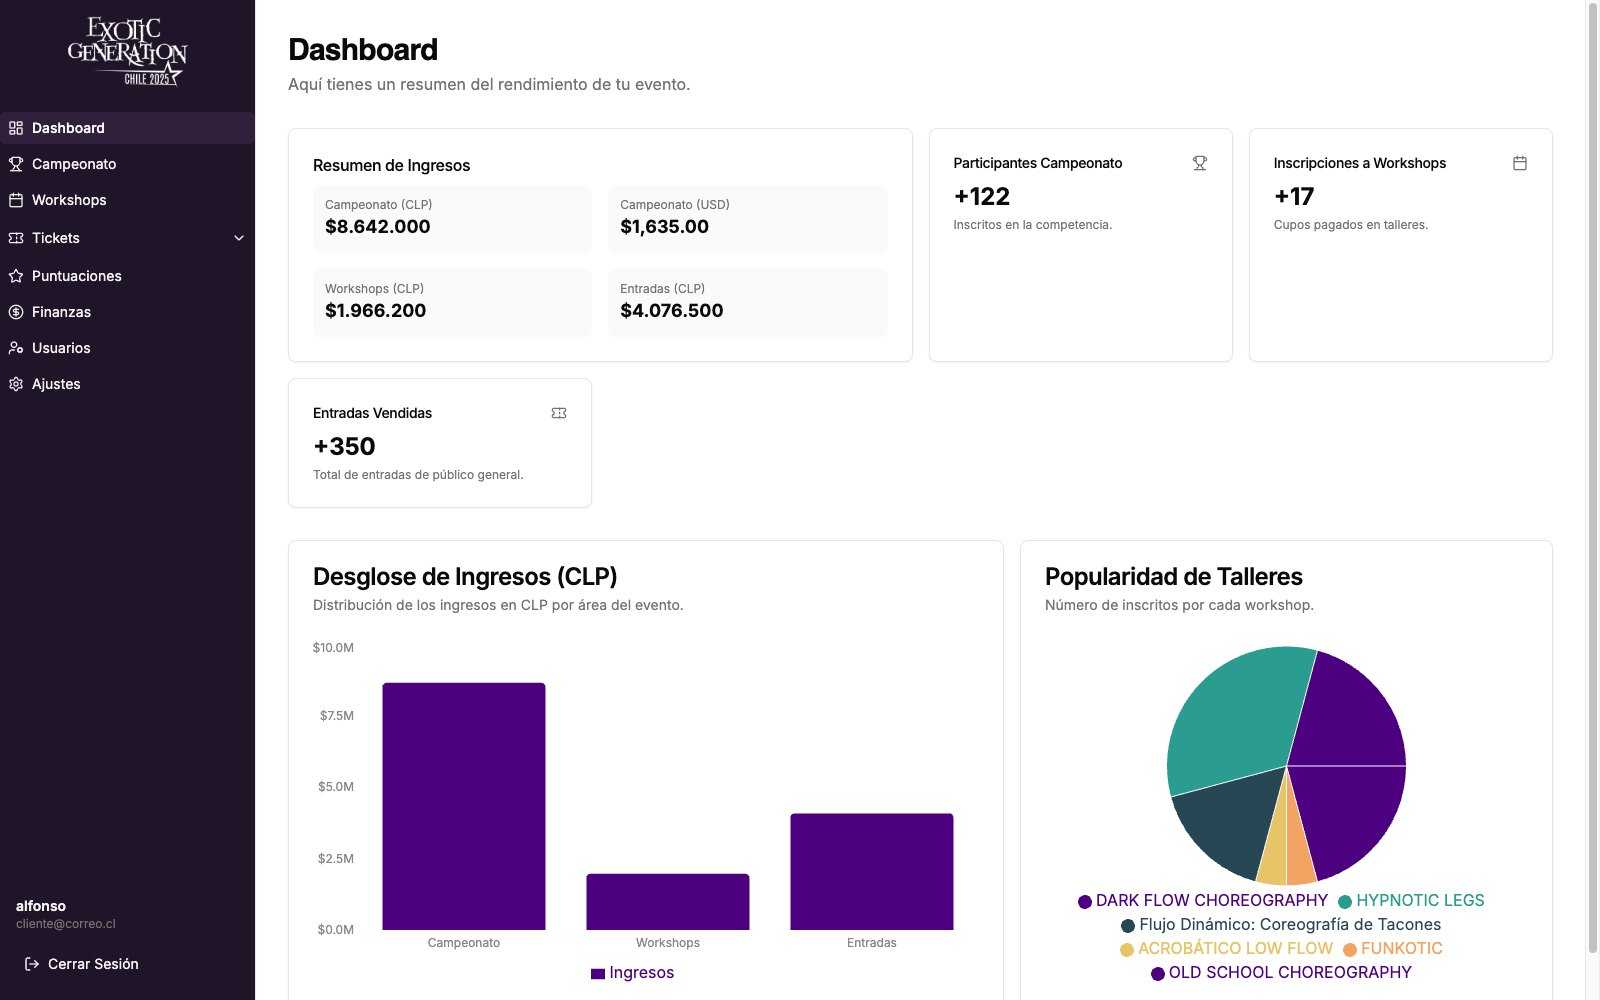This screenshot has height=1000, width=1600.
Task: Click ticket icon on Entradas Vendidas card
Action: tap(559, 413)
